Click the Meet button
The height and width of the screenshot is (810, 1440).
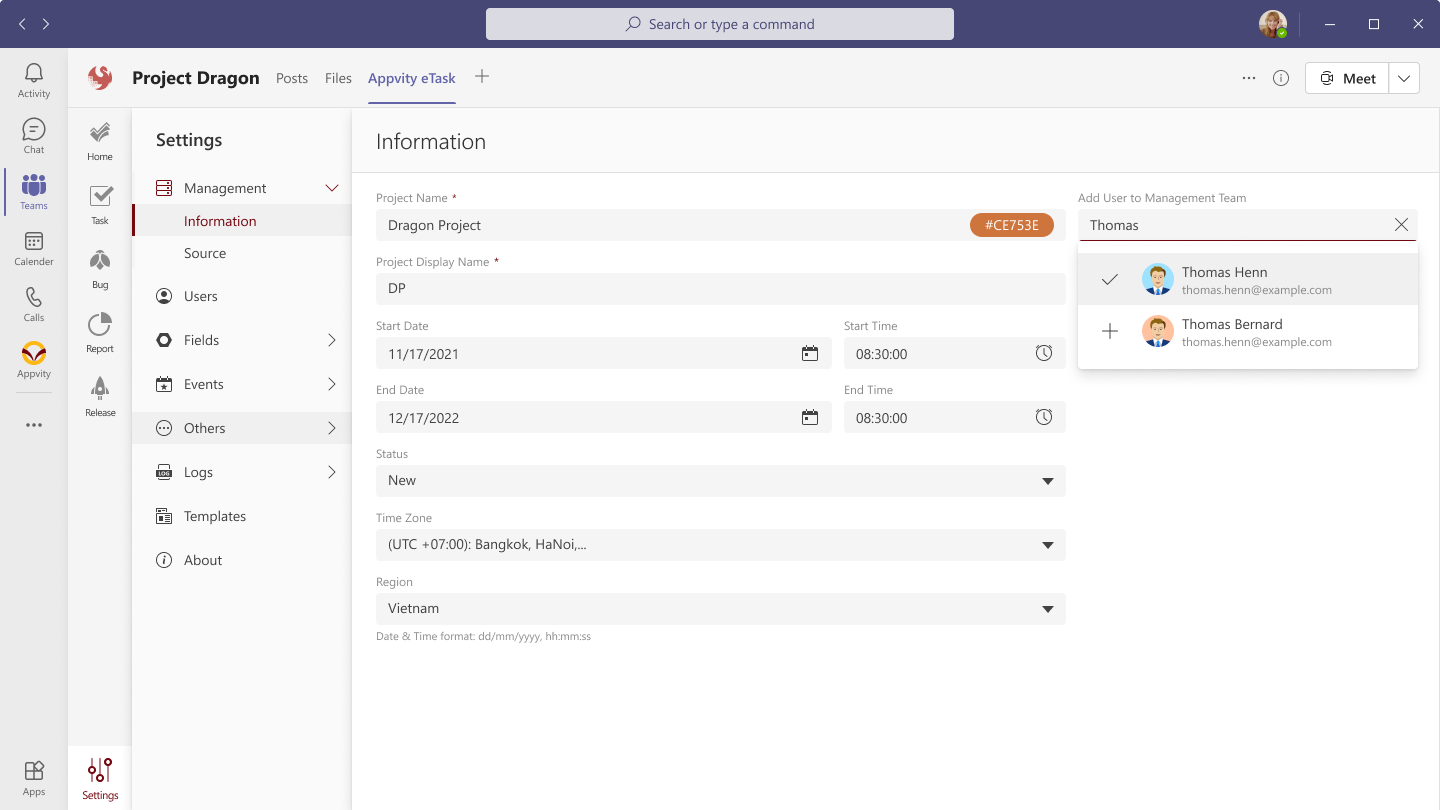pyautogui.click(x=1347, y=77)
